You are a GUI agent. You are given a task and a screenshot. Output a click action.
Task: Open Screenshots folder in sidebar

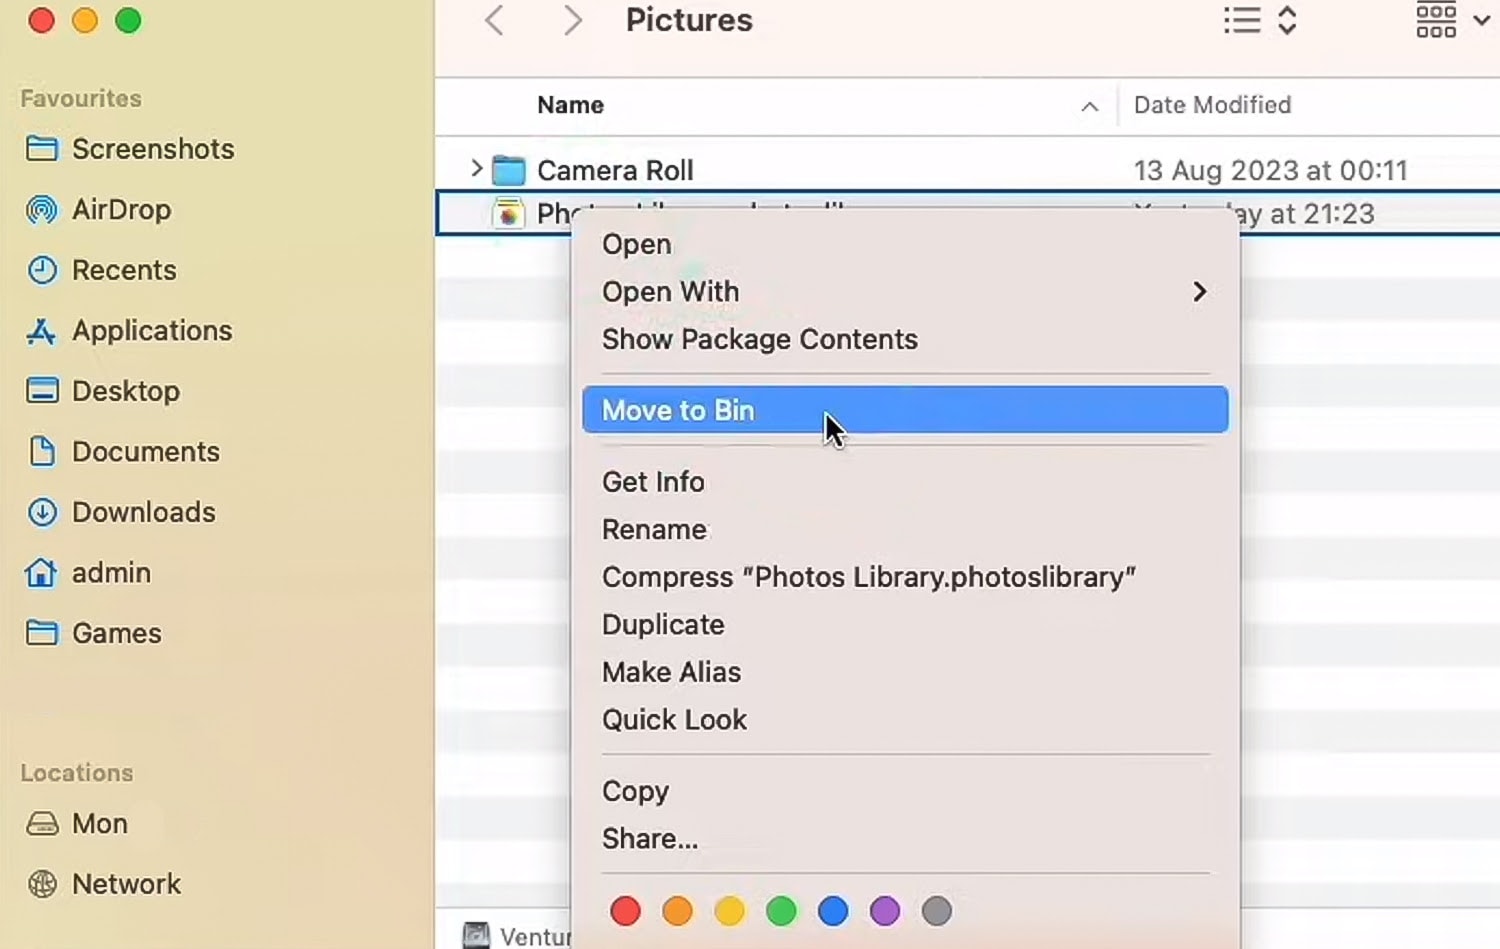pyautogui.click(x=130, y=149)
